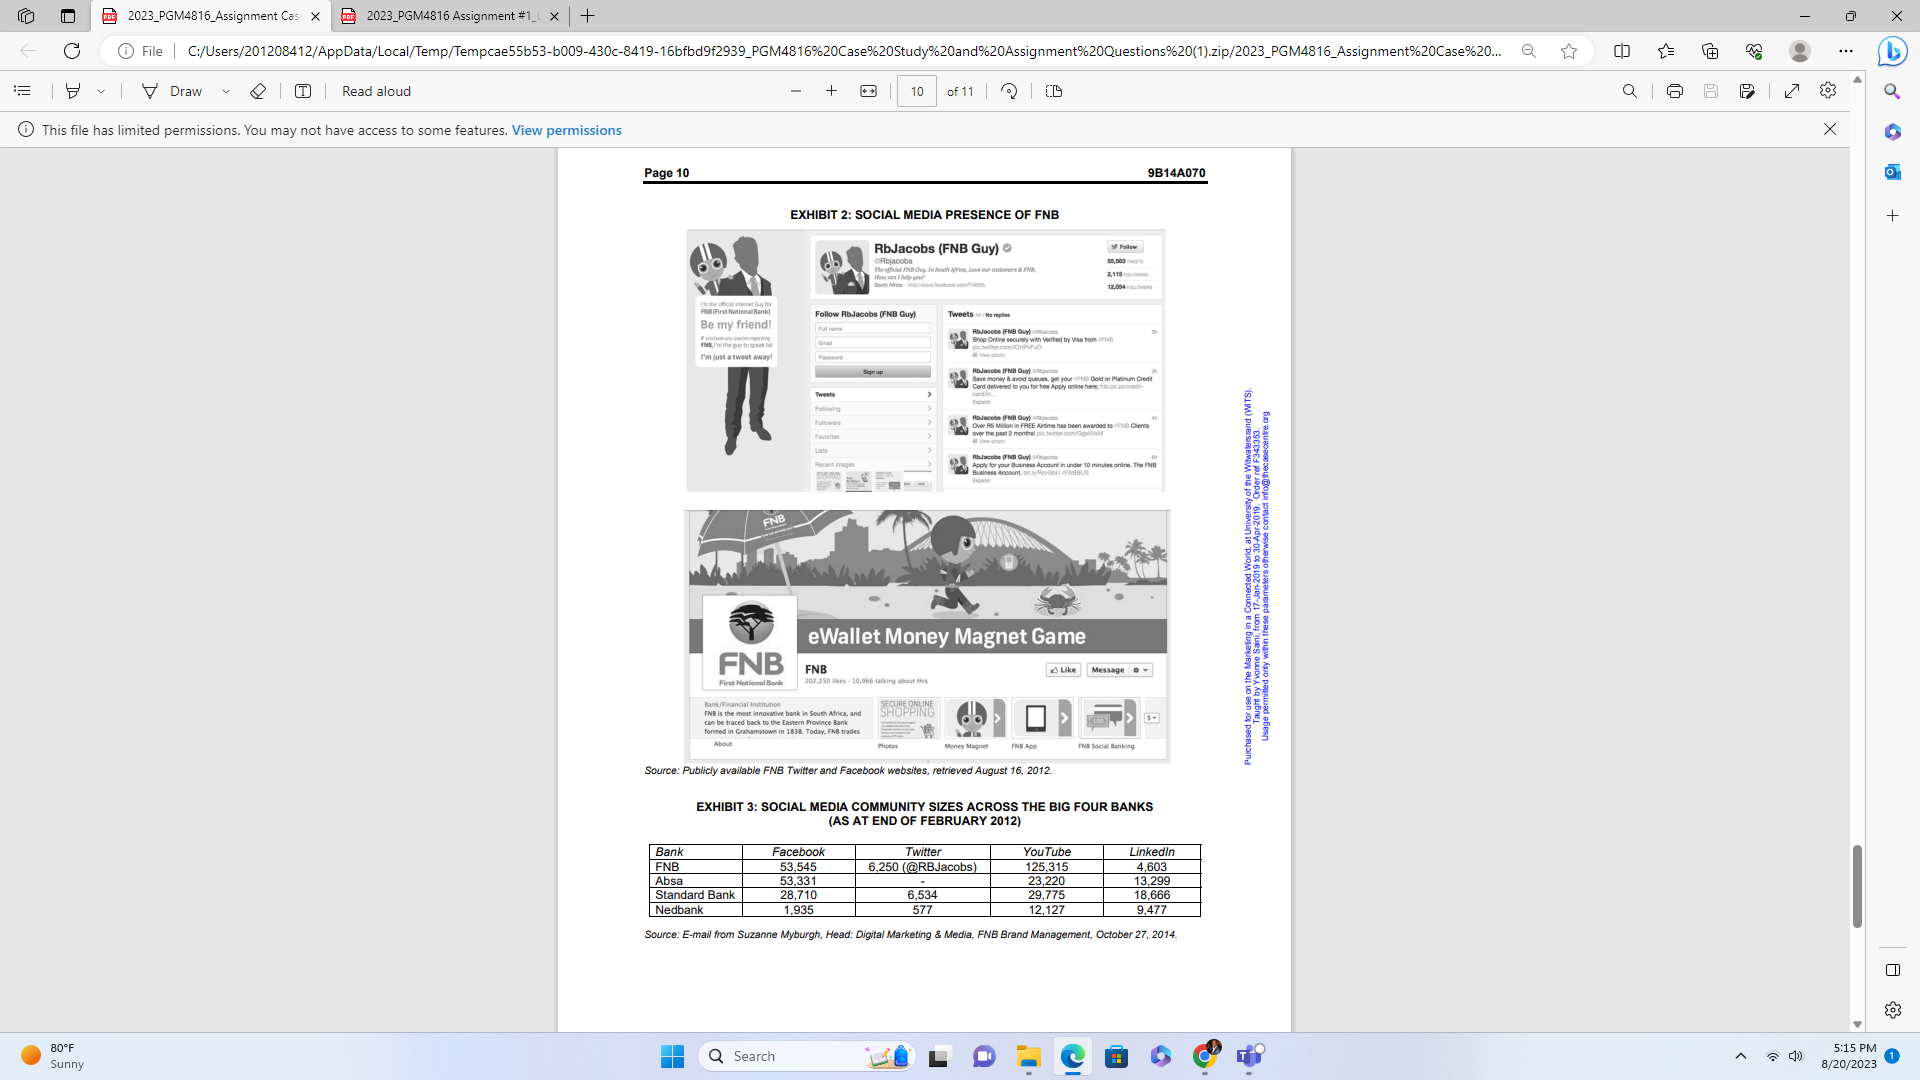Open find in document search
This screenshot has width=1920, height=1080.
point(1629,91)
